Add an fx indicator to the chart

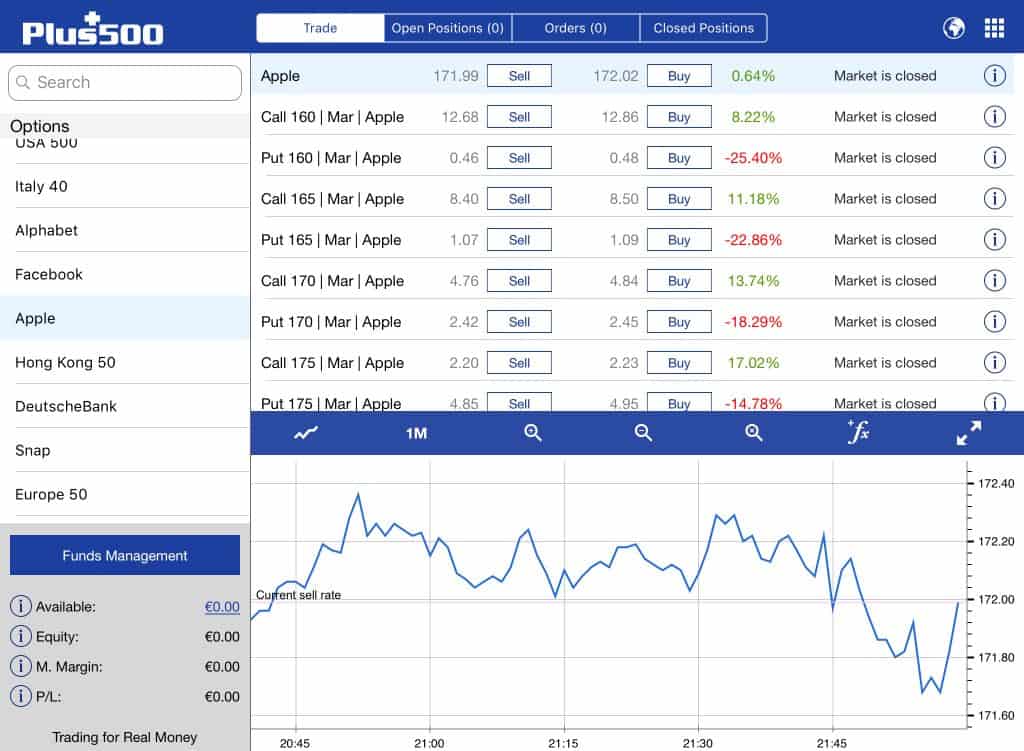[x=858, y=432]
